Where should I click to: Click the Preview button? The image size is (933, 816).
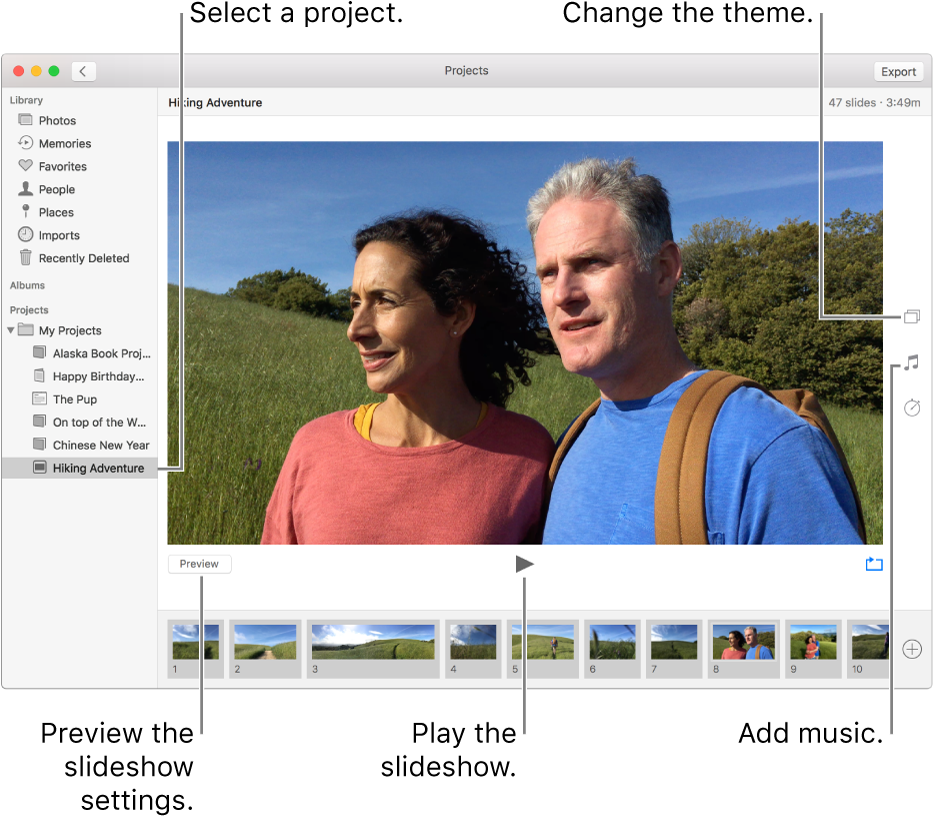(199, 564)
